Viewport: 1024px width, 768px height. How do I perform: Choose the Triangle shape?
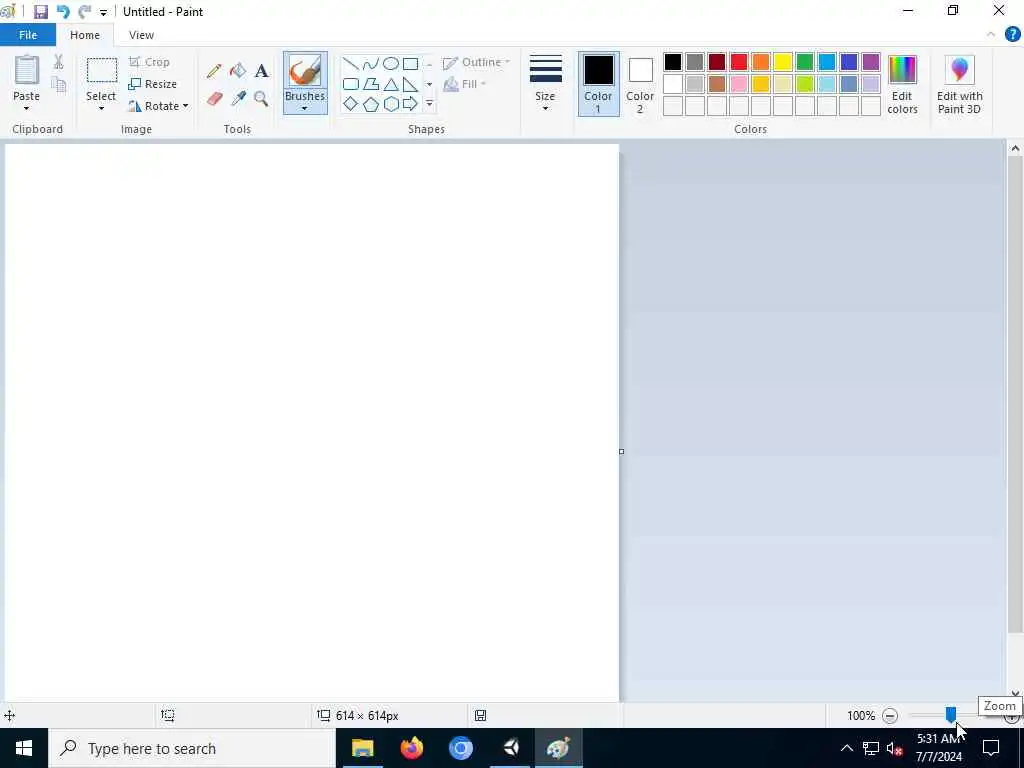click(x=391, y=84)
